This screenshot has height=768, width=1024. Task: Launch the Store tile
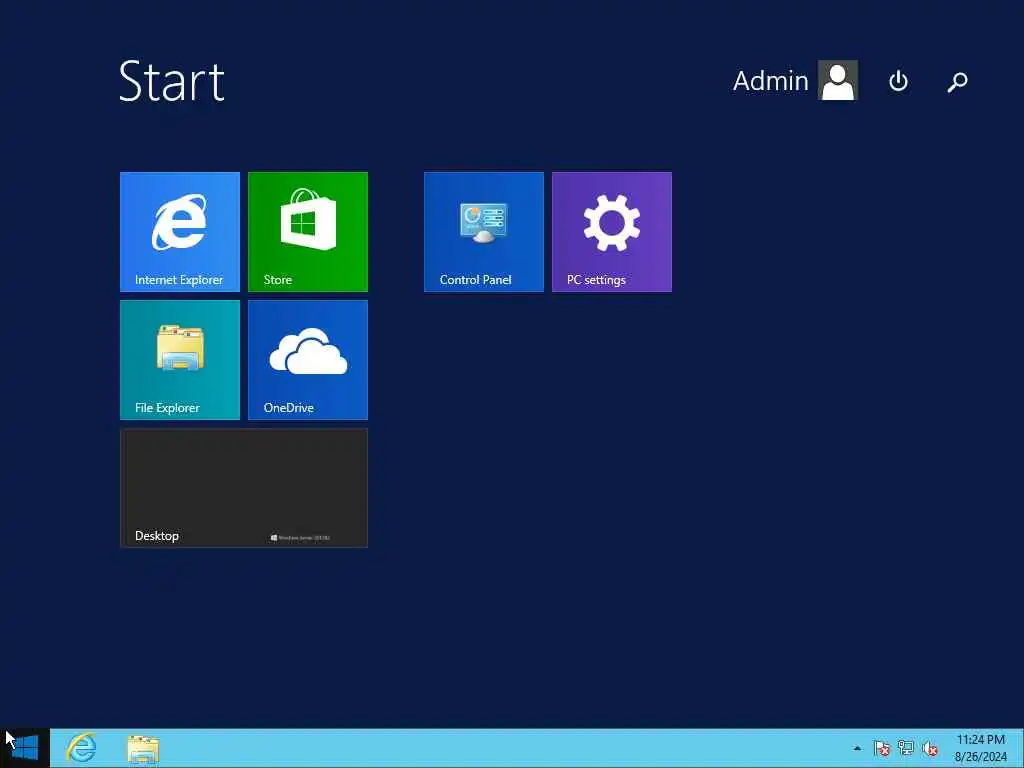[308, 232]
